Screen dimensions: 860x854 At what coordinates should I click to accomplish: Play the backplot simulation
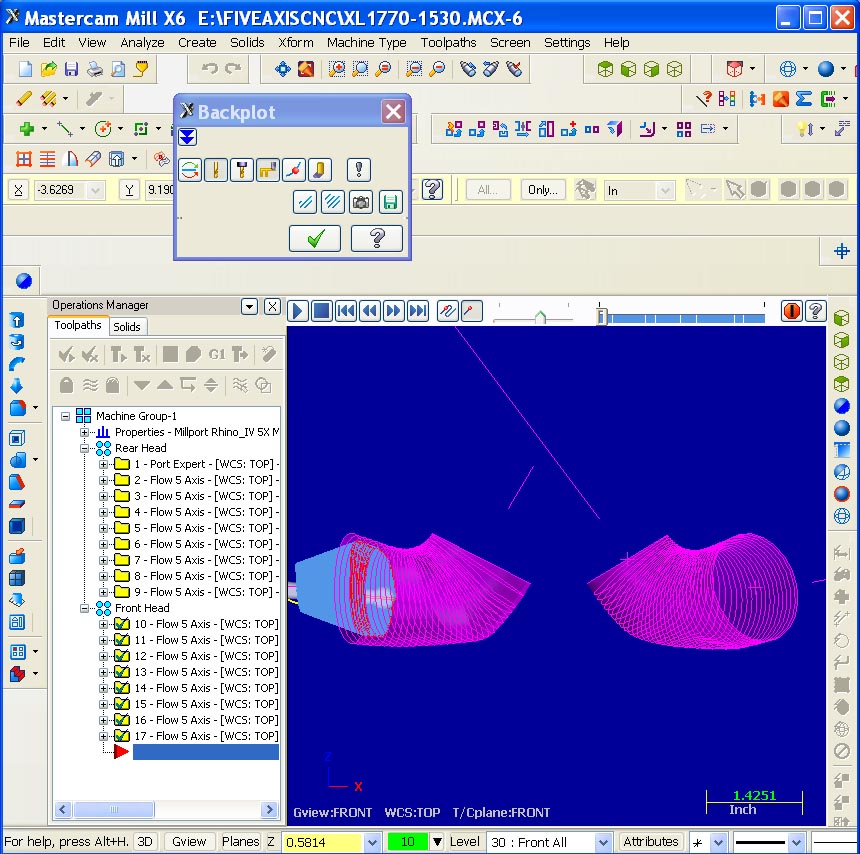(298, 312)
